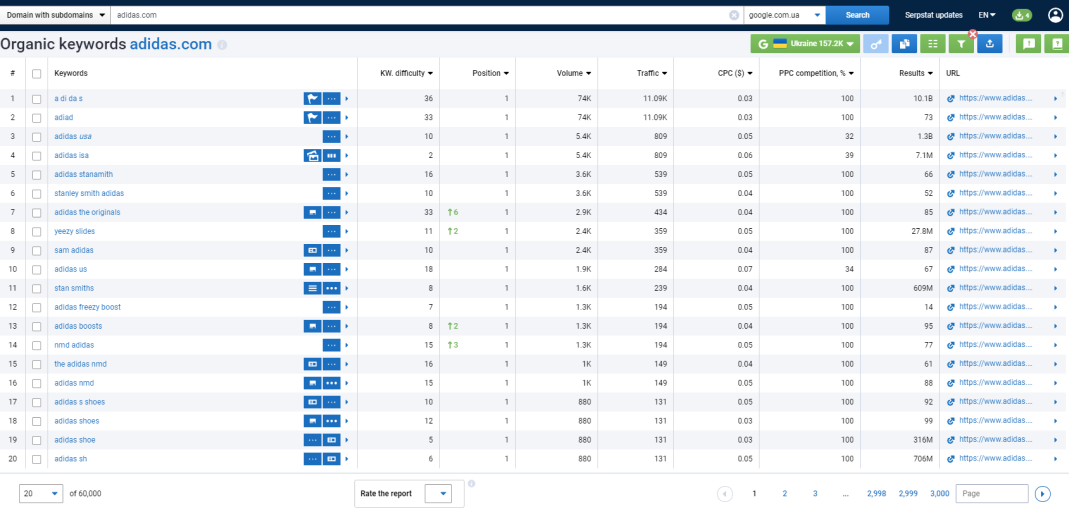Go to page 3
1069x512 pixels.
(x=815, y=494)
